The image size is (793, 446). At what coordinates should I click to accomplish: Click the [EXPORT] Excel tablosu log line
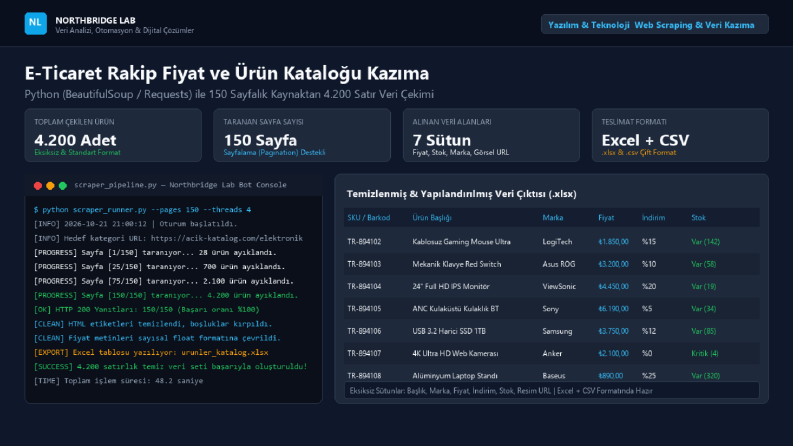[151, 352]
